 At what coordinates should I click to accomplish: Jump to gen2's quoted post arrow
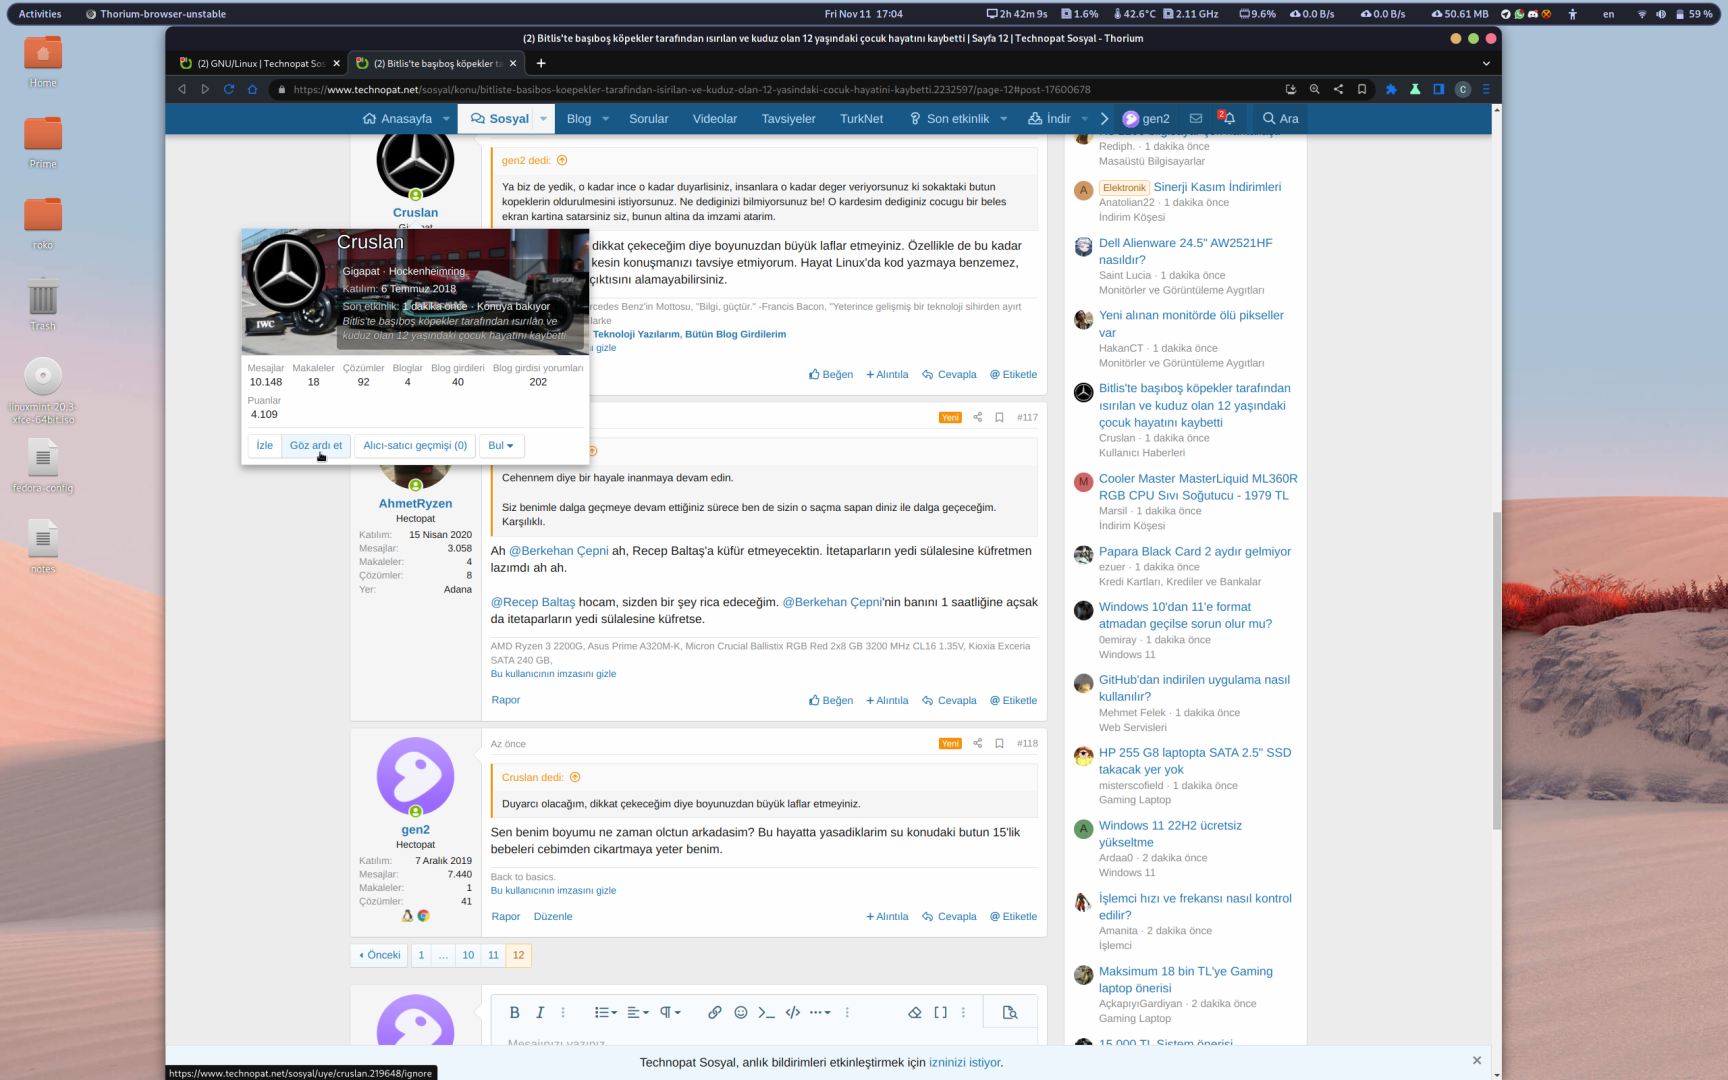(562, 160)
